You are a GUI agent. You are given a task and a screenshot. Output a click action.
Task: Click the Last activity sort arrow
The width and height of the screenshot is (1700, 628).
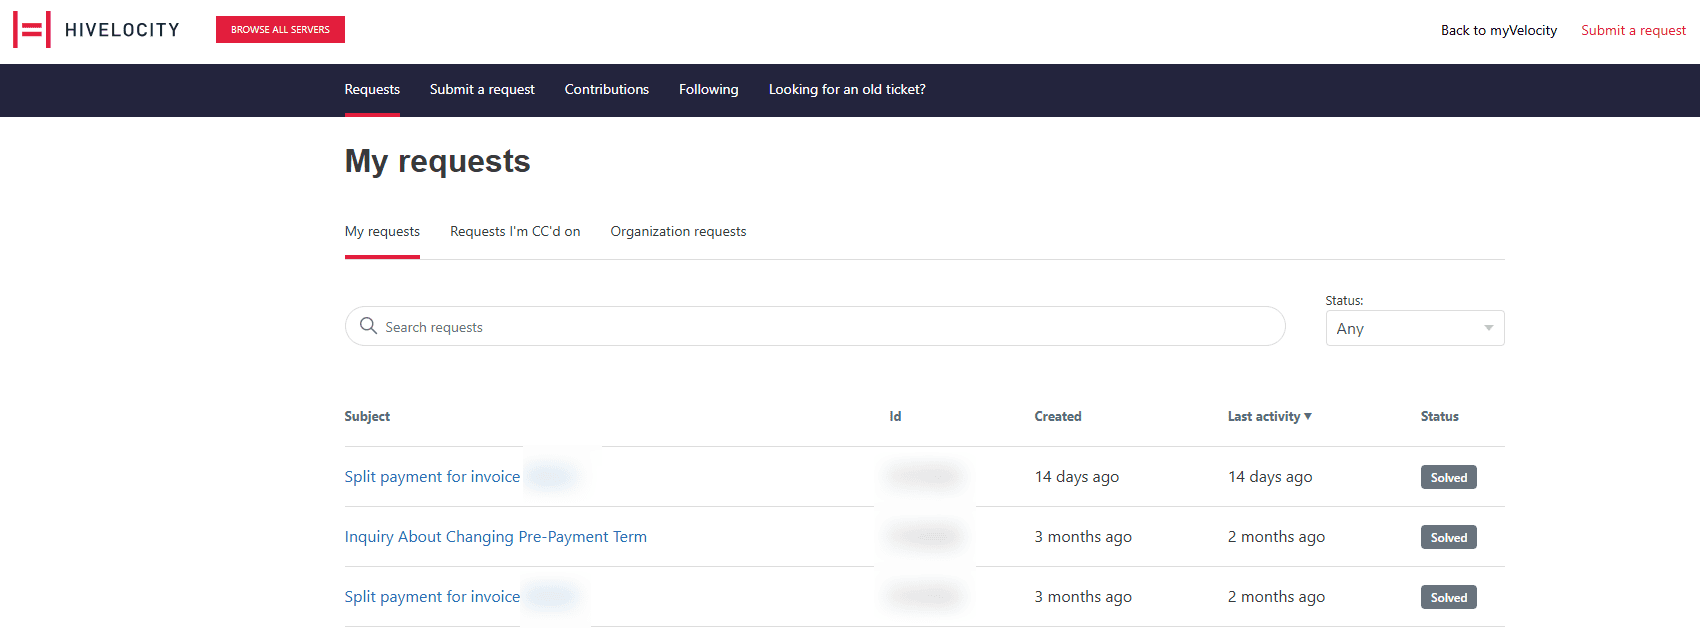(x=1308, y=416)
